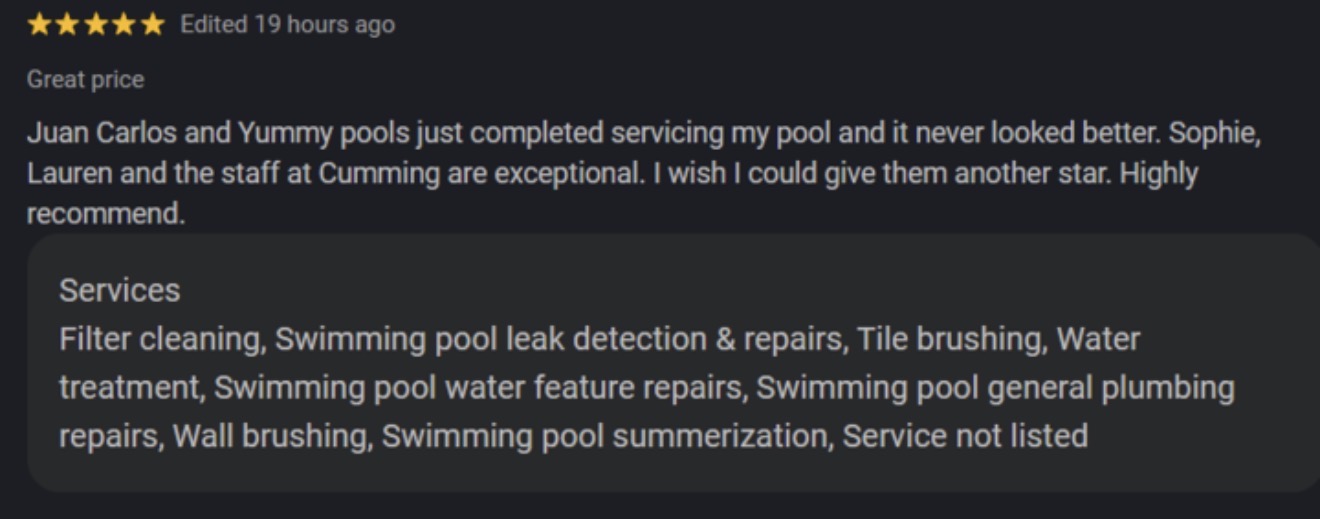Select "Swimming pool leak detection & repairs" service
This screenshot has height=519, width=1320.
tap(558, 339)
